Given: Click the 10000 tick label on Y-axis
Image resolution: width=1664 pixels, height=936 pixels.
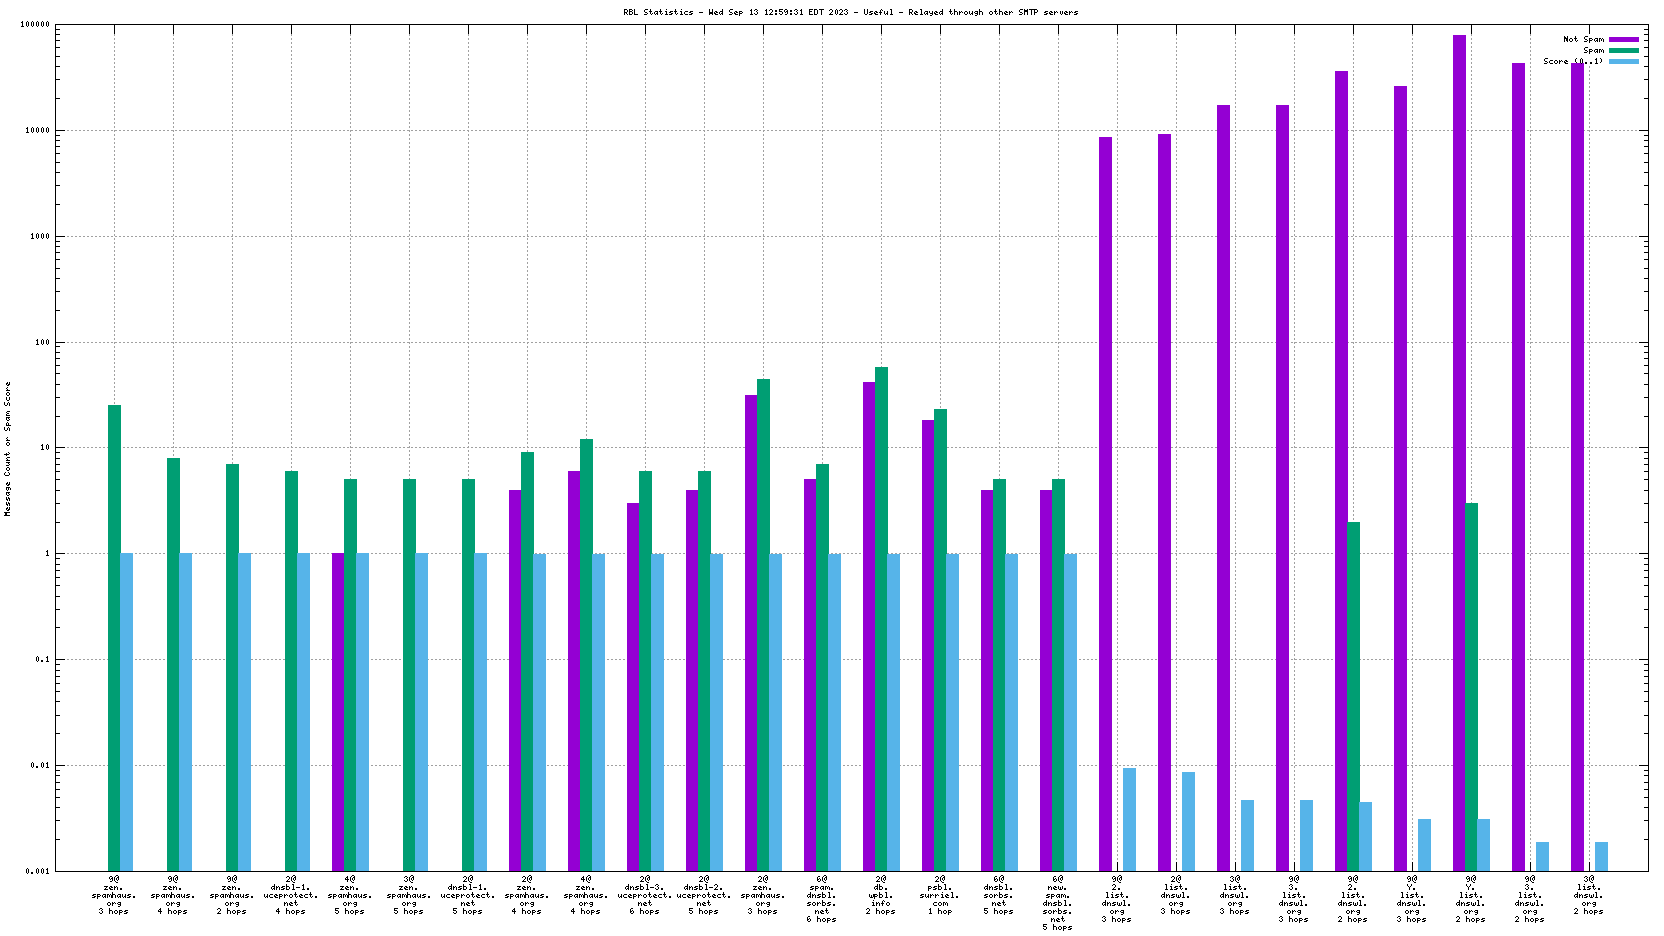Looking at the screenshot, I should 35,131.
